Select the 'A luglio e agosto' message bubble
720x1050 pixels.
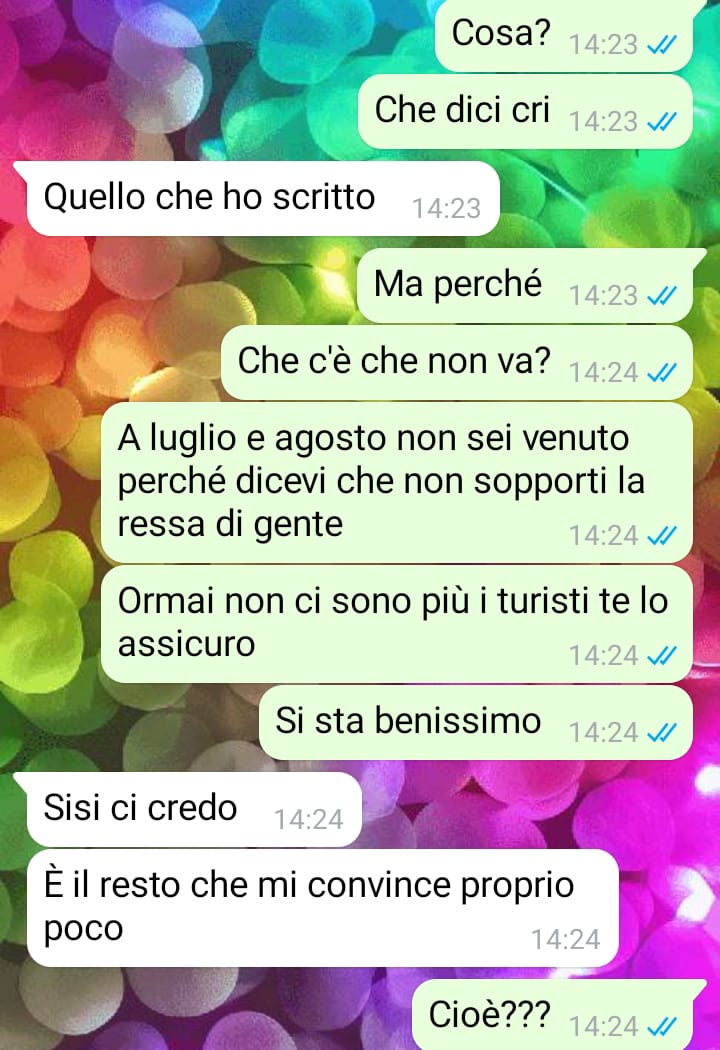click(397, 482)
